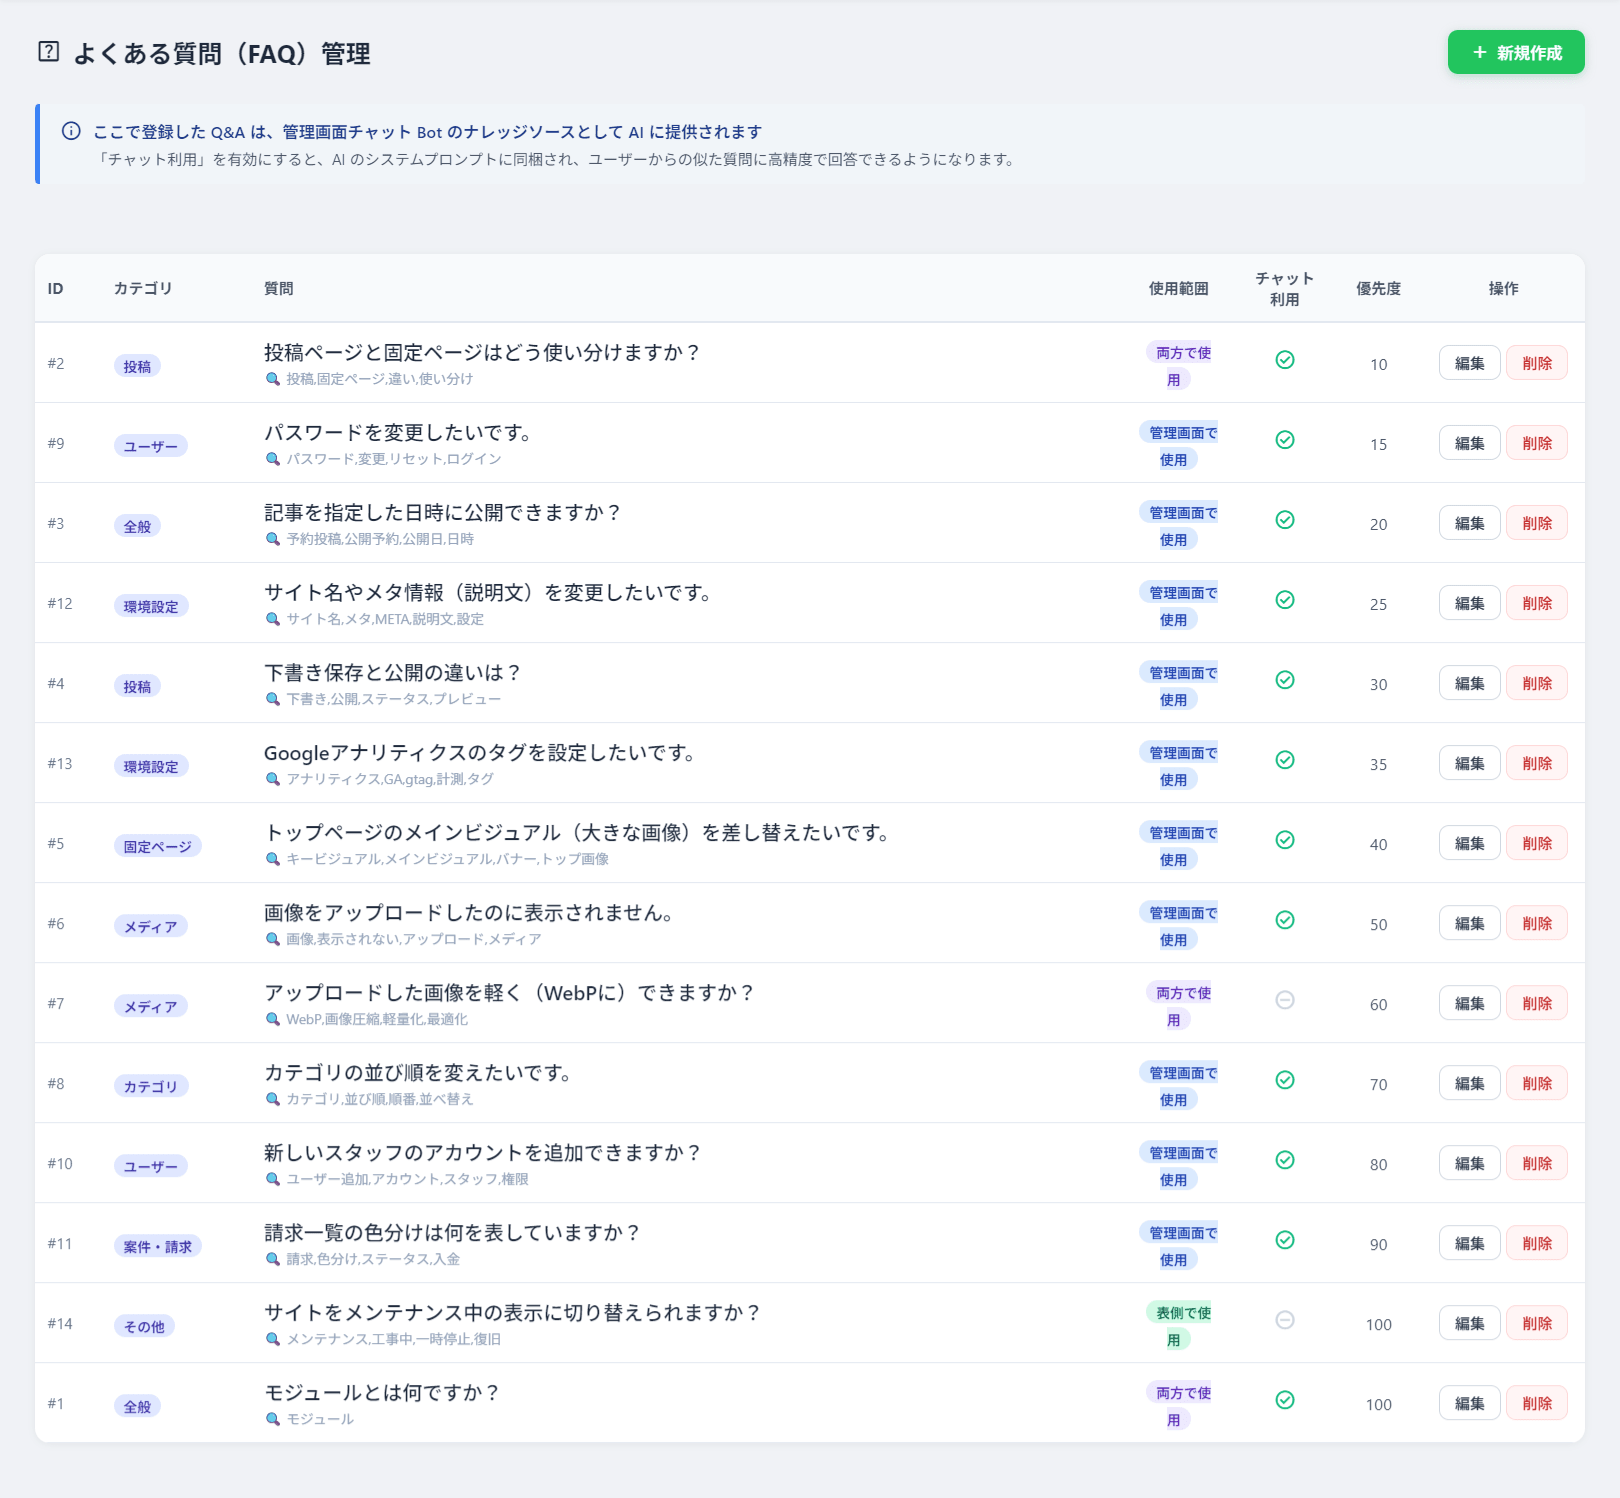Click 削除 for row #4 下書き保存
The height and width of the screenshot is (1498, 1620).
pyautogui.click(x=1537, y=683)
